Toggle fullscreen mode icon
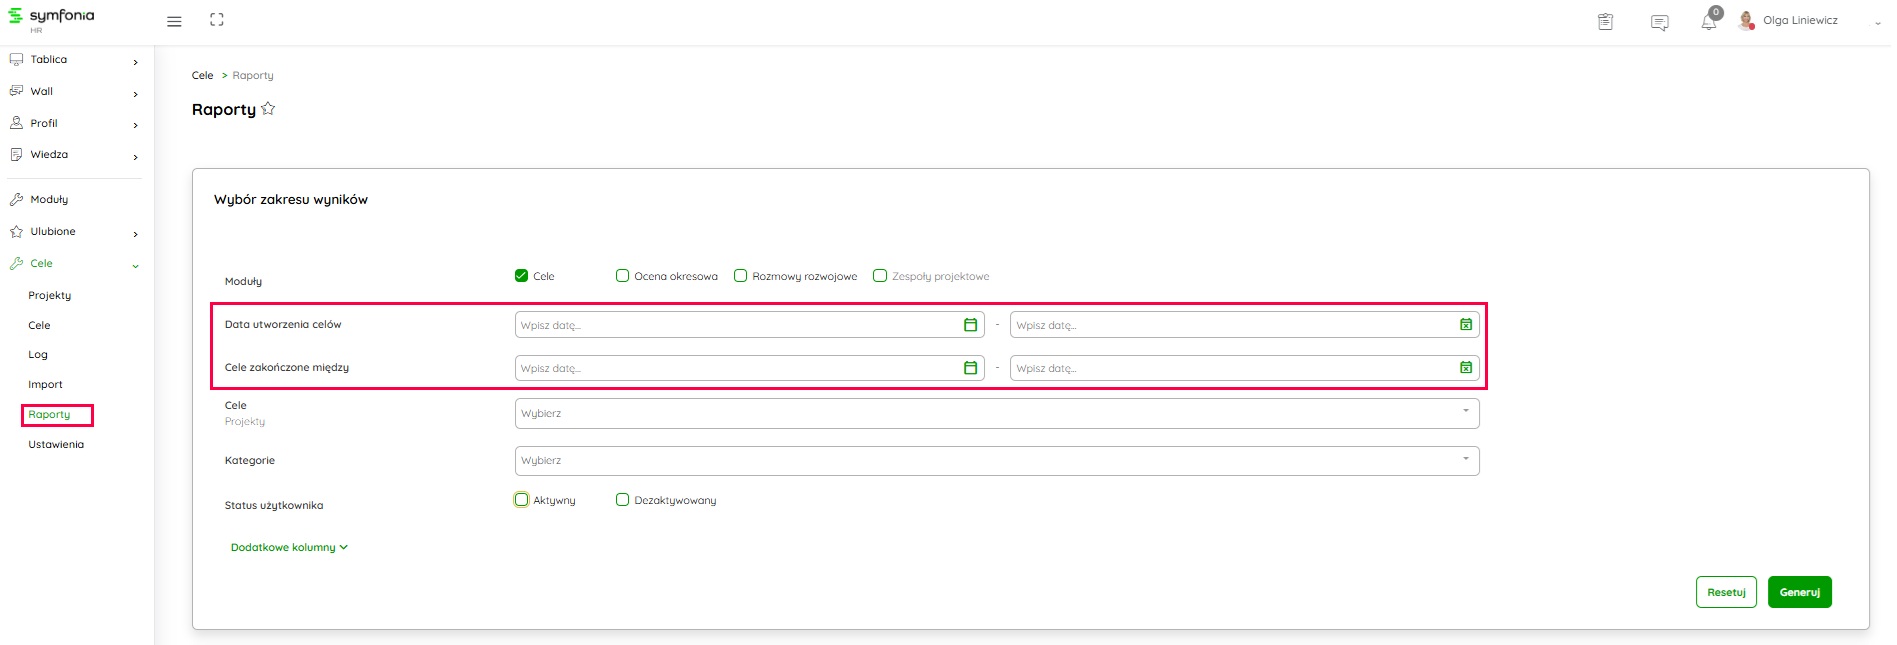 217,20
